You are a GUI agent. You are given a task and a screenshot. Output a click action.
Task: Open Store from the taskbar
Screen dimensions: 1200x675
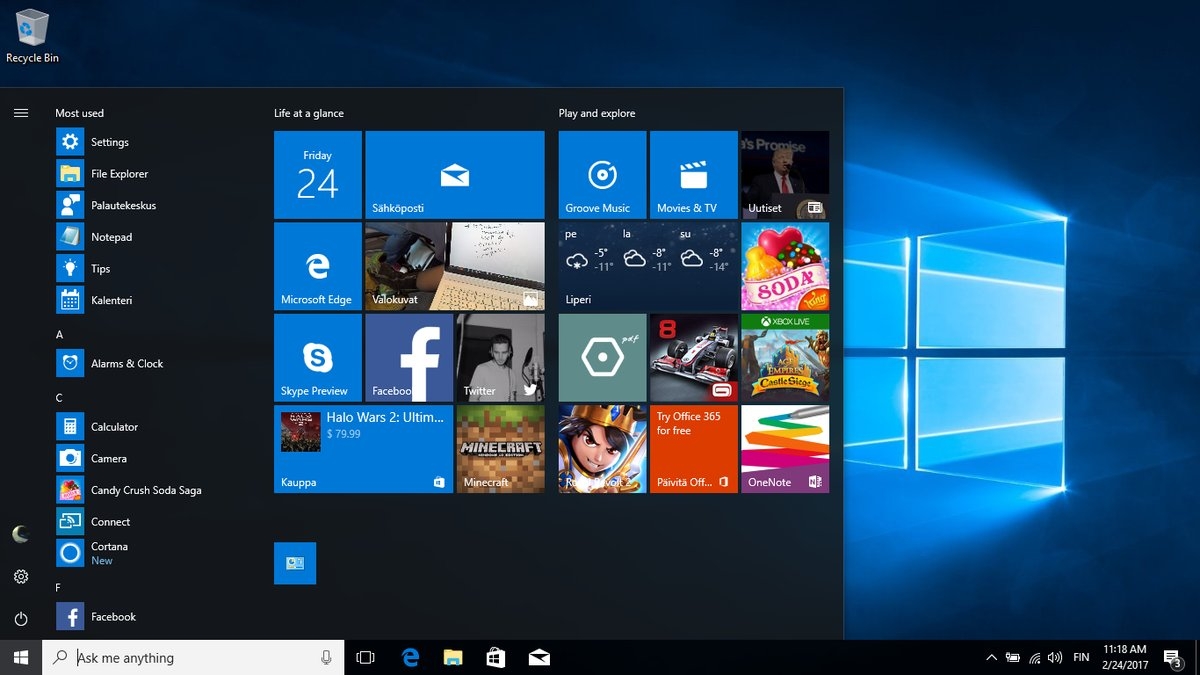coord(496,657)
